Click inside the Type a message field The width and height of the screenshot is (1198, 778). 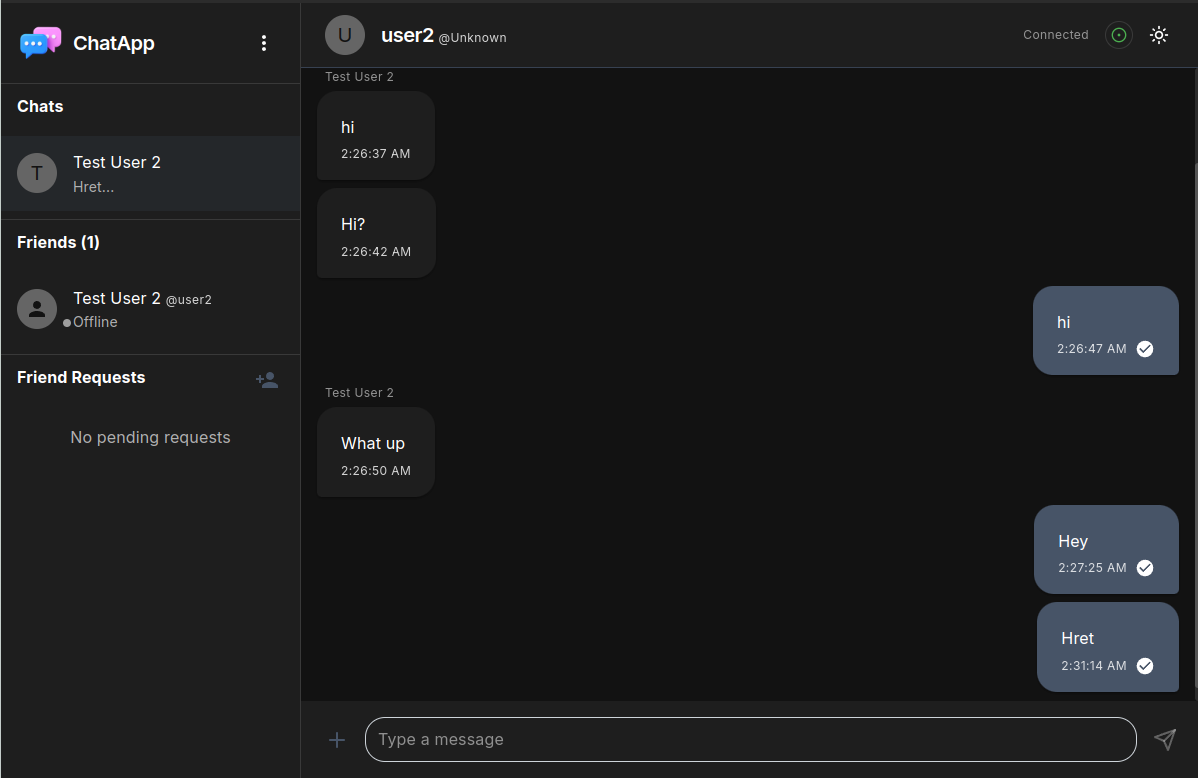pos(749,739)
